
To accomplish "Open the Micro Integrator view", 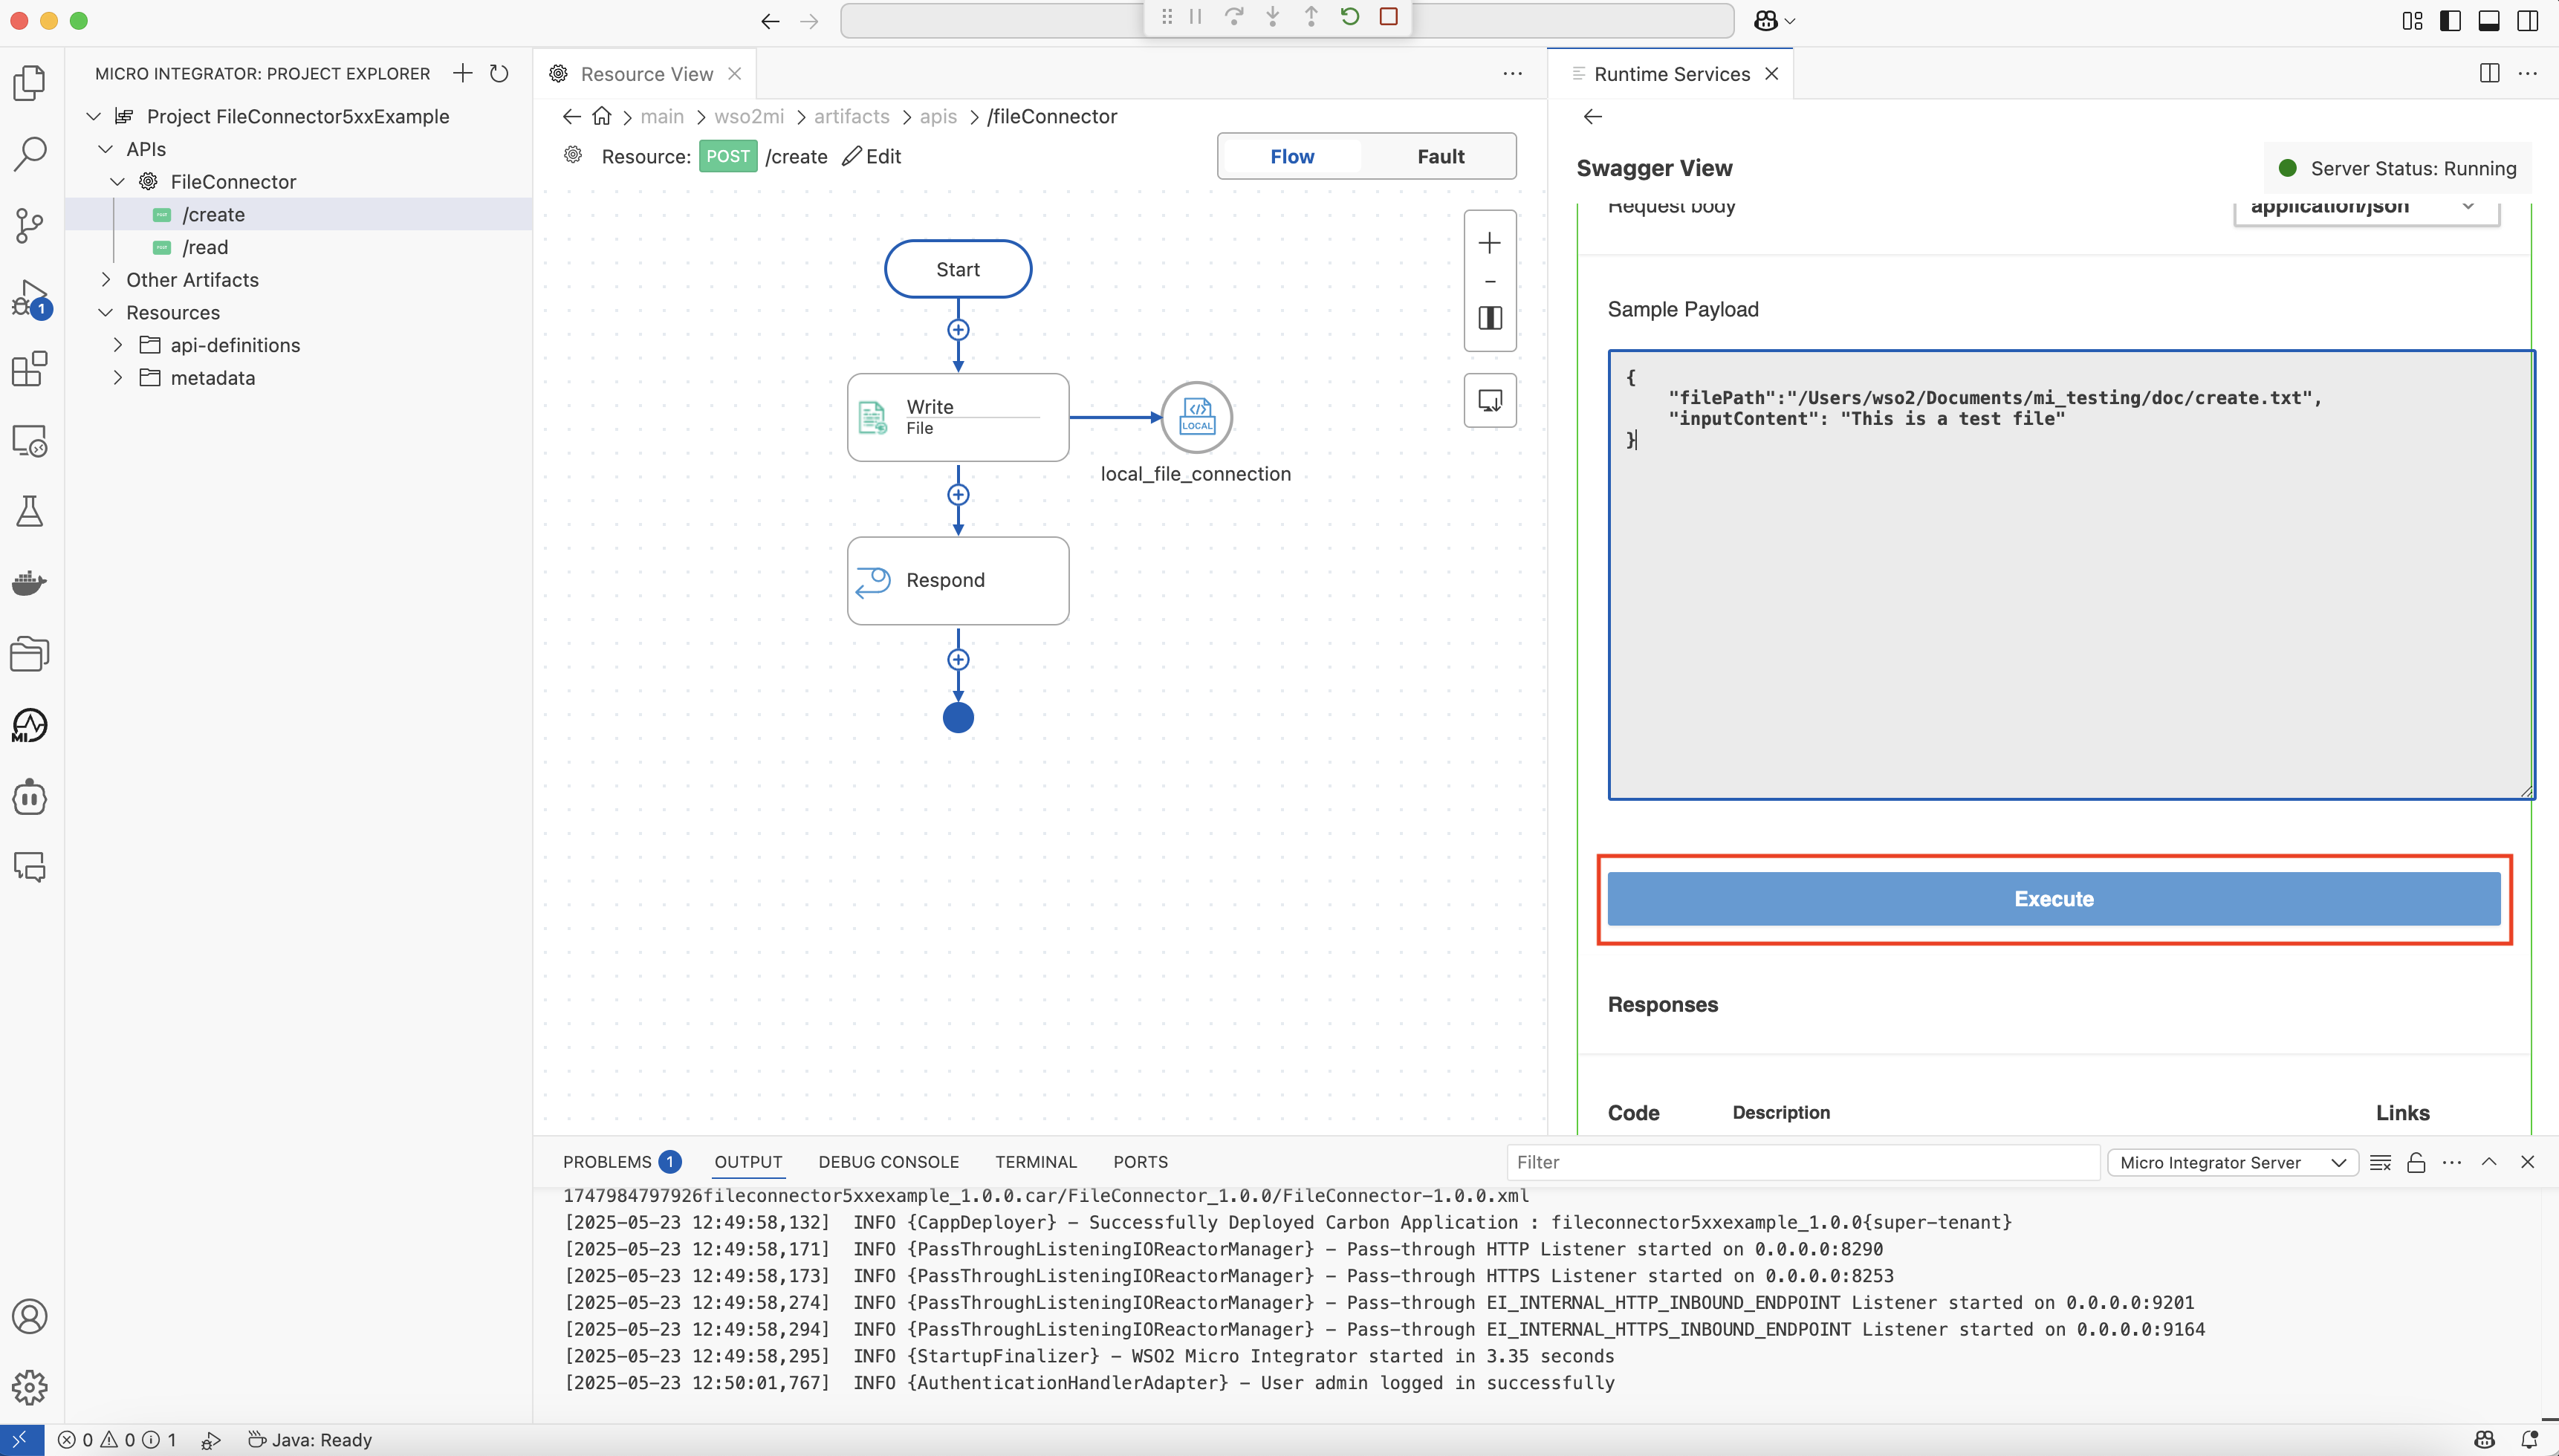I will [x=30, y=726].
